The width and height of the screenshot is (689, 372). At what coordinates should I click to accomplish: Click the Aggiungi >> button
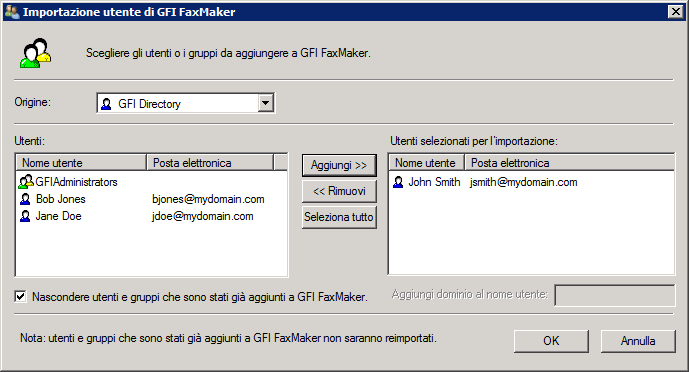(x=339, y=165)
